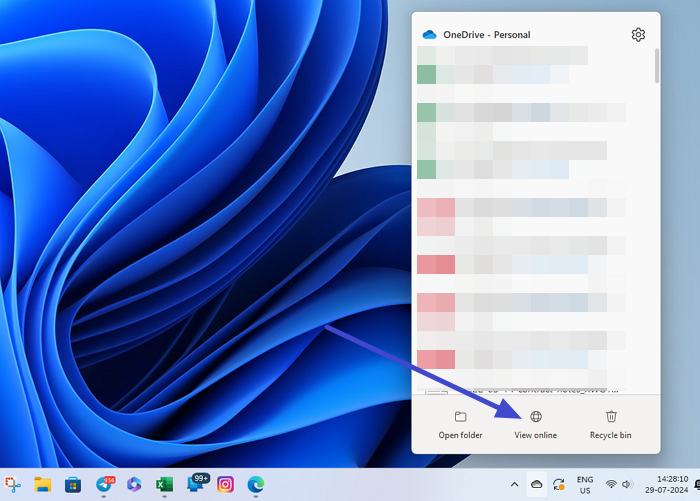Open Microsoft Store from taskbar
The width and height of the screenshot is (700, 501).
tap(73, 484)
